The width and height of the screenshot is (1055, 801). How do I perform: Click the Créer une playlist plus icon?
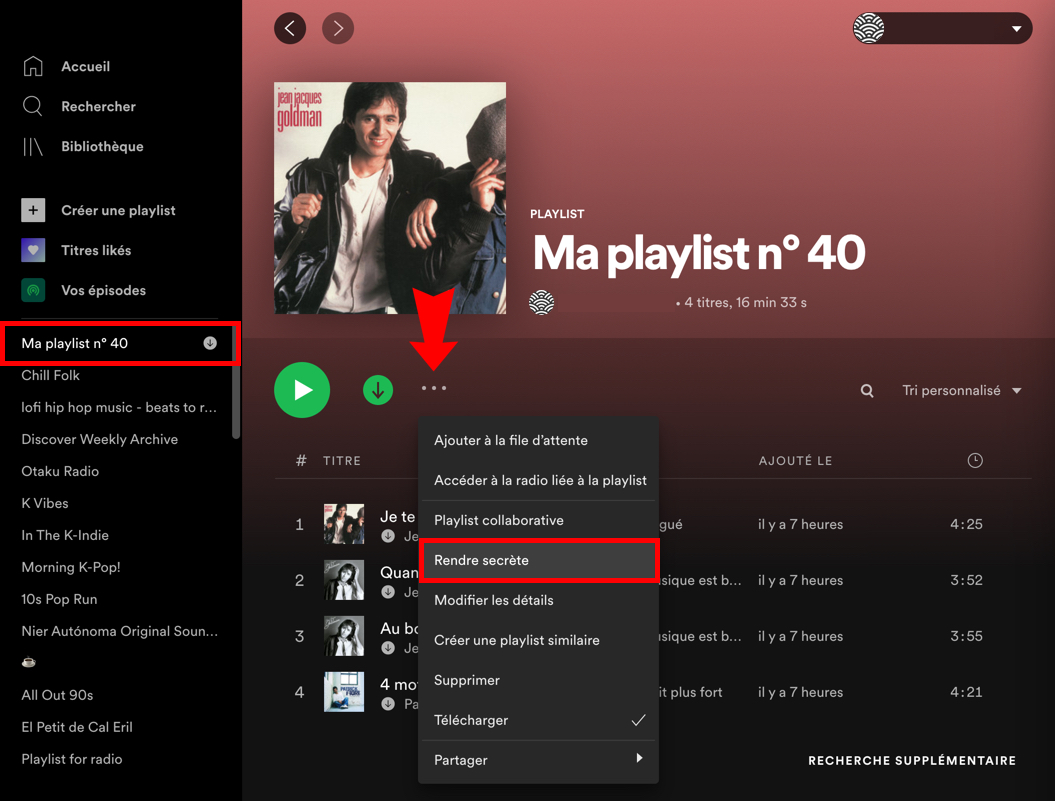tap(34, 210)
